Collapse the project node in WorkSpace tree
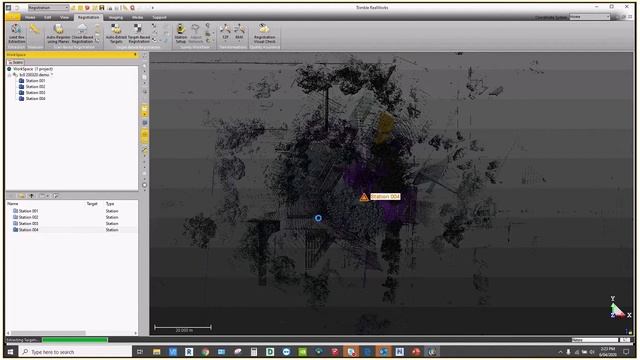The width and height of the screenshot is (640, 360). pos(10,75)
